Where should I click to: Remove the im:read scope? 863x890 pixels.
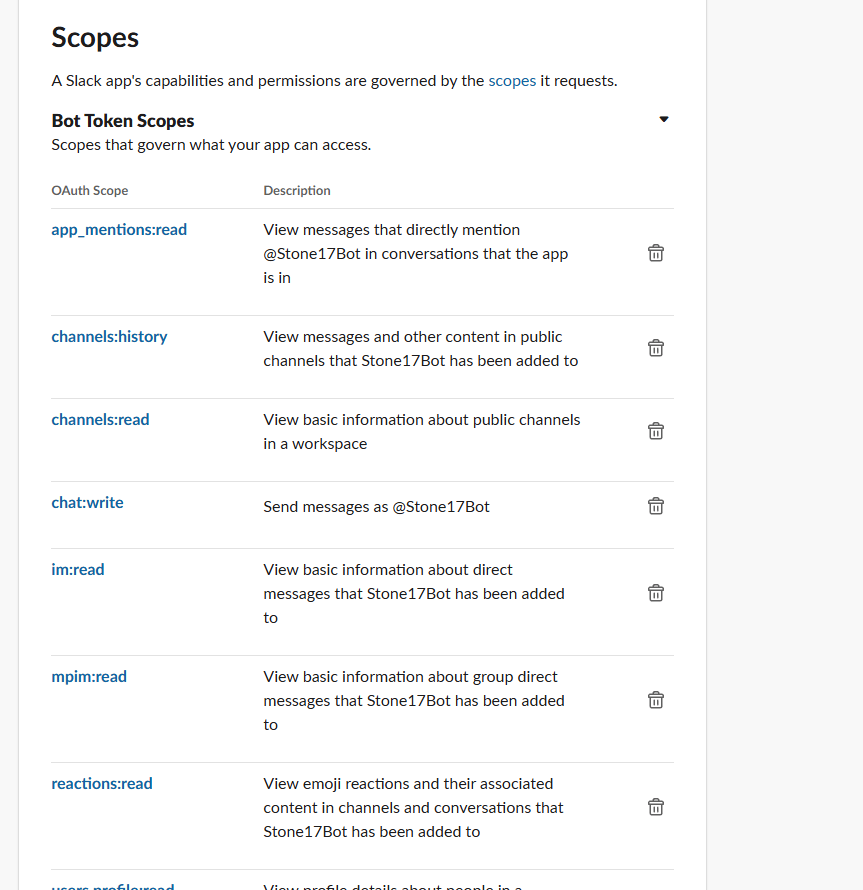coord(656,593)
